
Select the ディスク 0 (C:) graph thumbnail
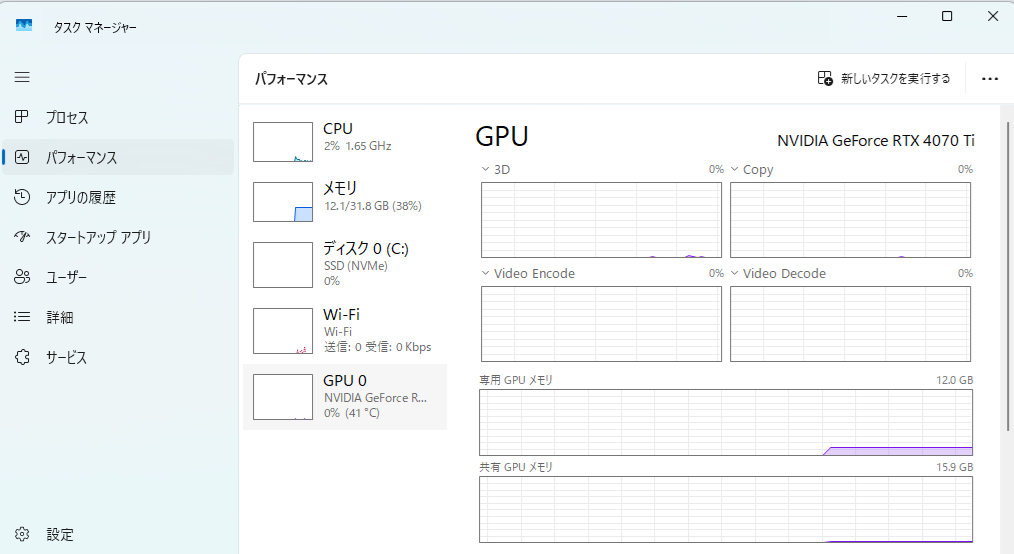(x=283, y=265)
